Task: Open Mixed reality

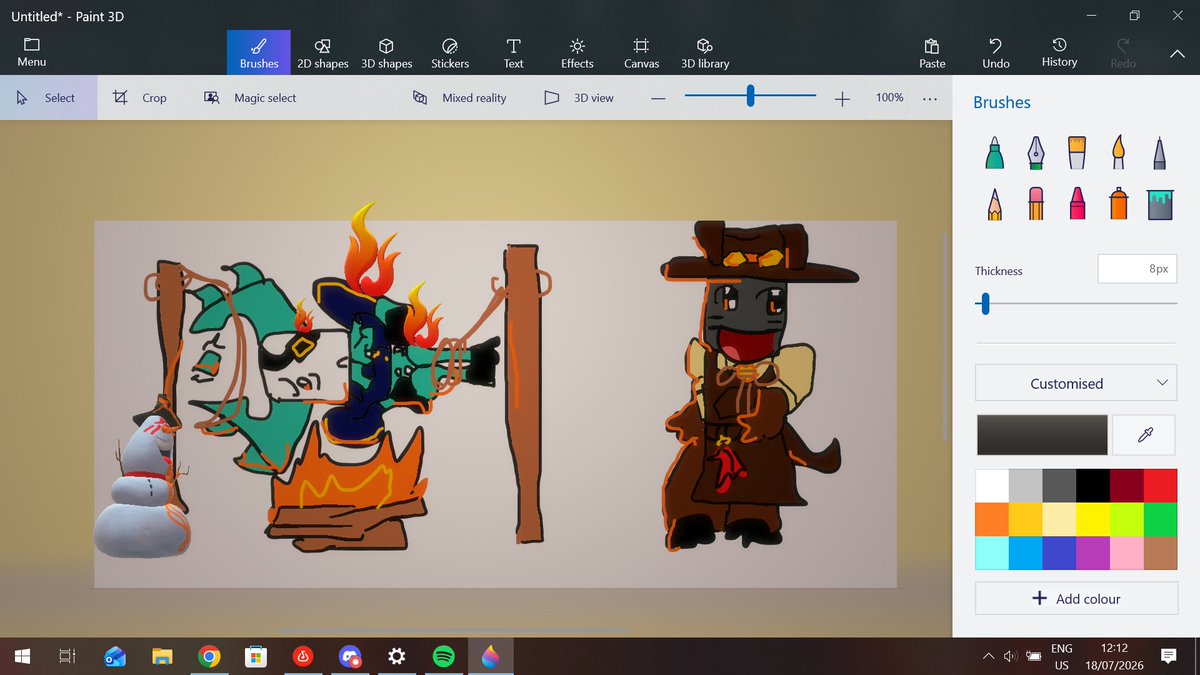Action: [460, 98]
